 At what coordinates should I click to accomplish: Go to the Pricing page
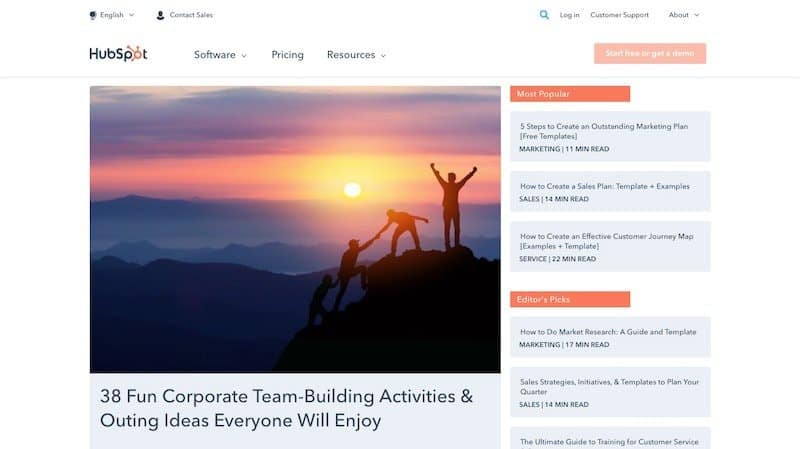tap(287, 55)
